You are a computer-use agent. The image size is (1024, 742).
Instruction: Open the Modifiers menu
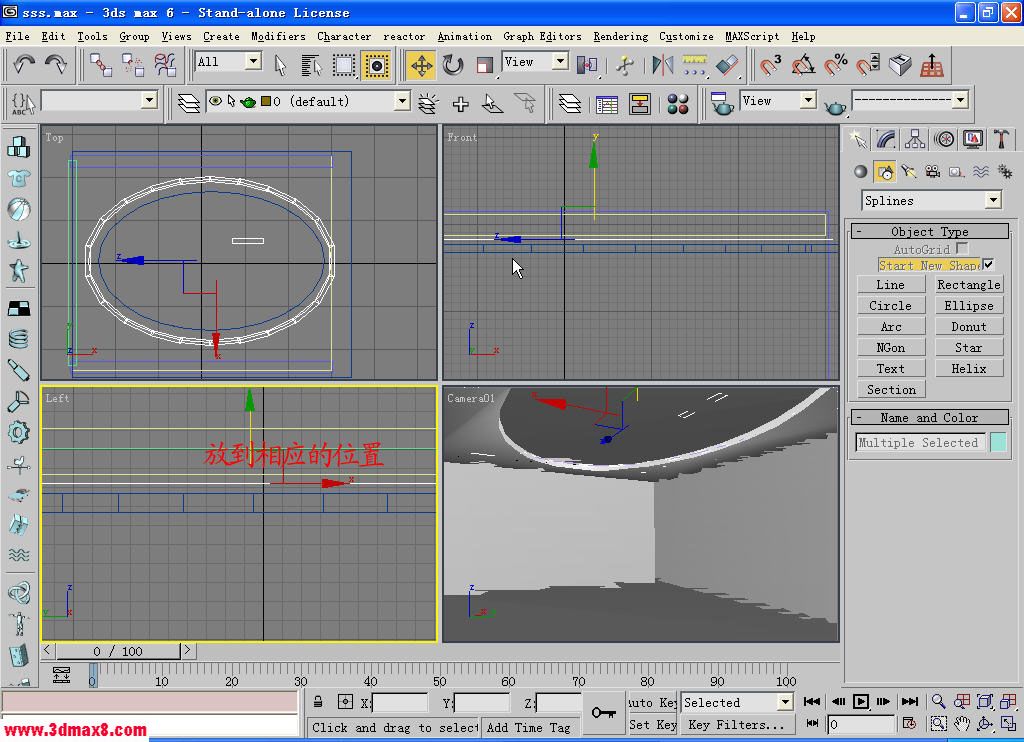point(278,36)
